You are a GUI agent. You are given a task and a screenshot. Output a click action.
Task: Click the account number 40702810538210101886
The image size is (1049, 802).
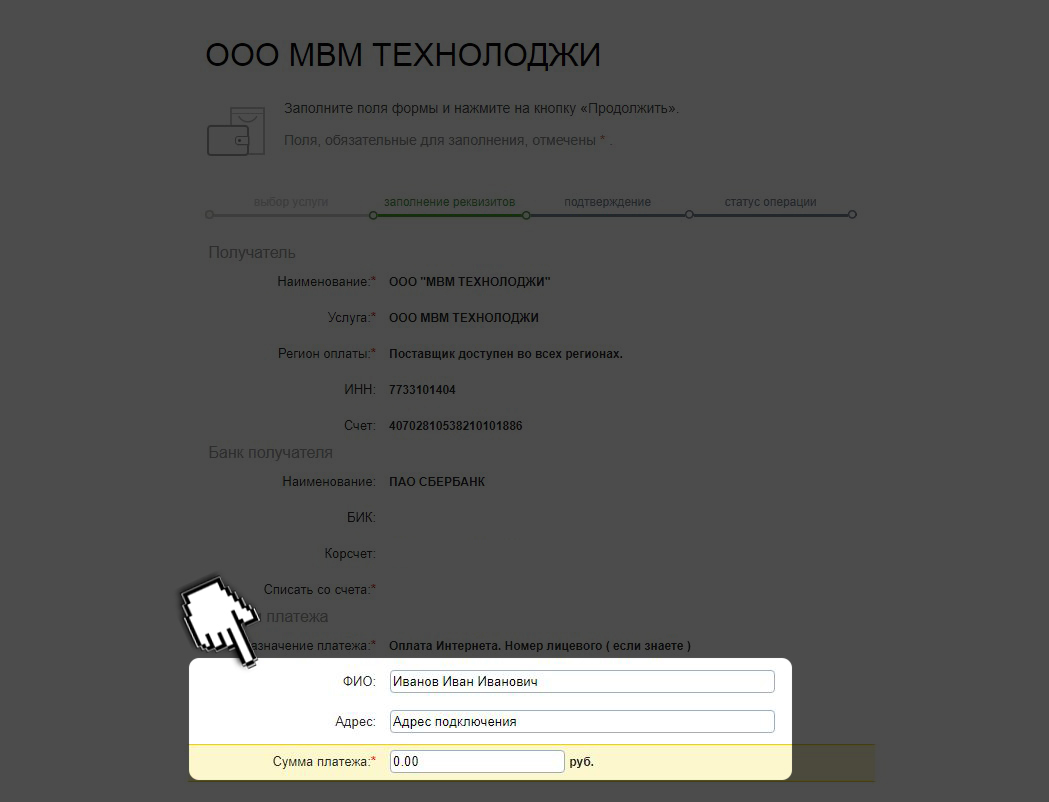456,426
